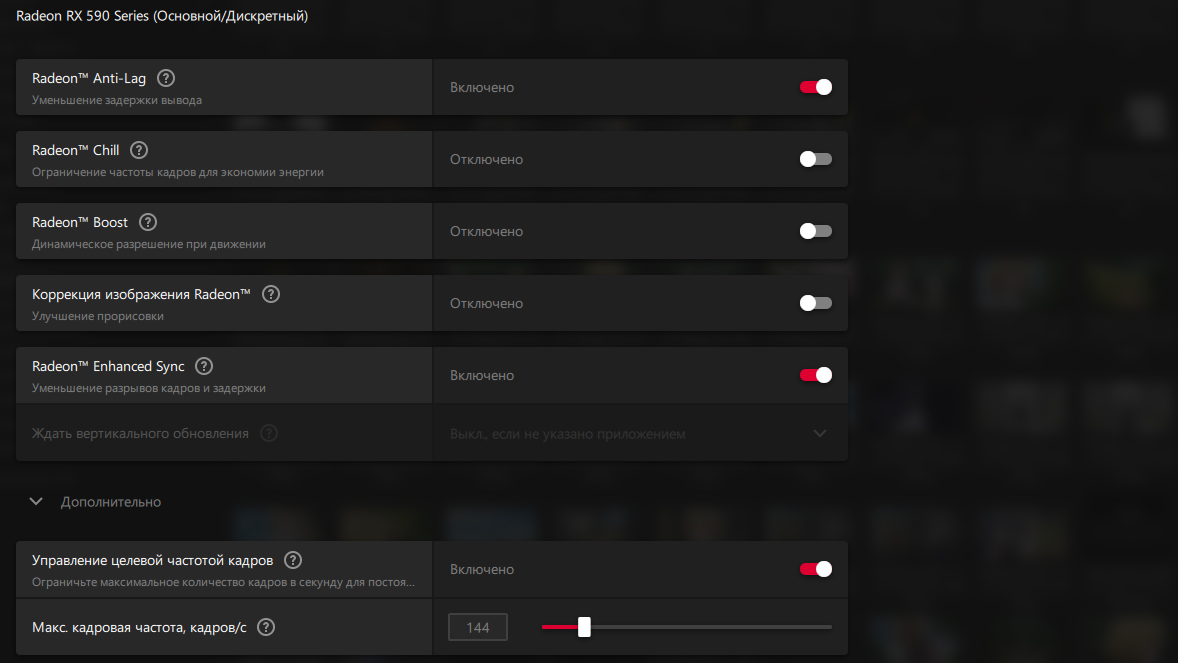Click the Radeon Enhanced Sync label

tap(108, 366)
